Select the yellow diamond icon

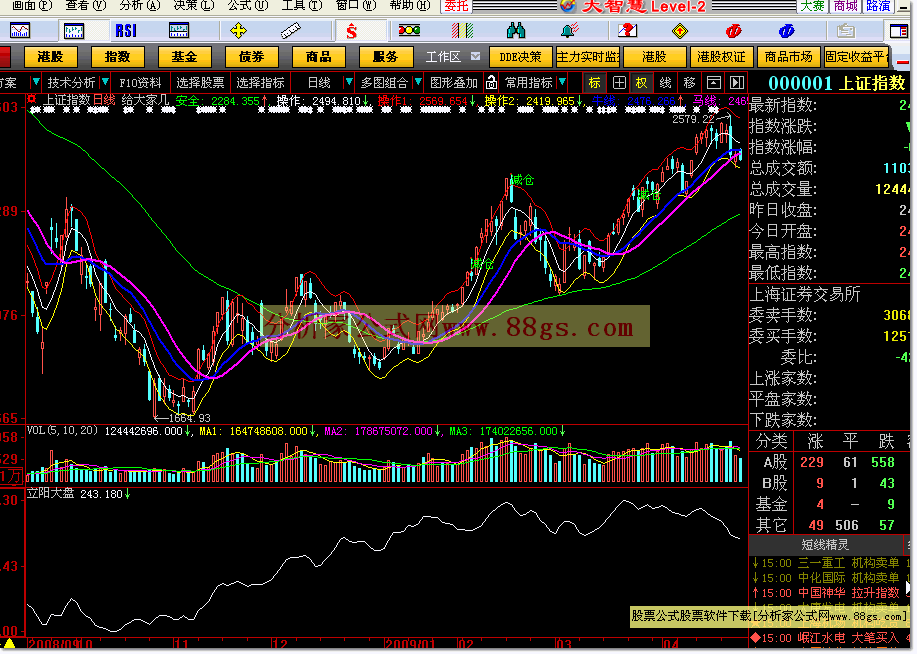click(x=680, y=30)
